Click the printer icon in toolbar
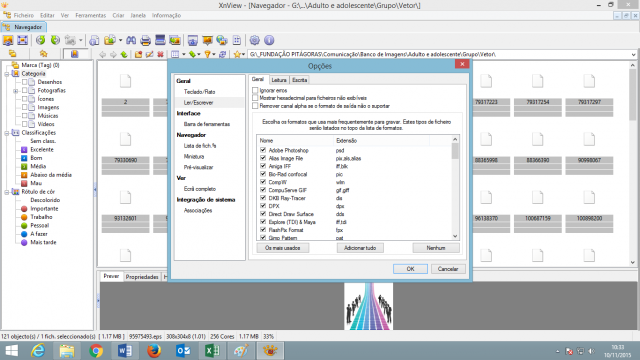Image resolution: width=640 pixels, height=360 pixels. coord(145,40)
